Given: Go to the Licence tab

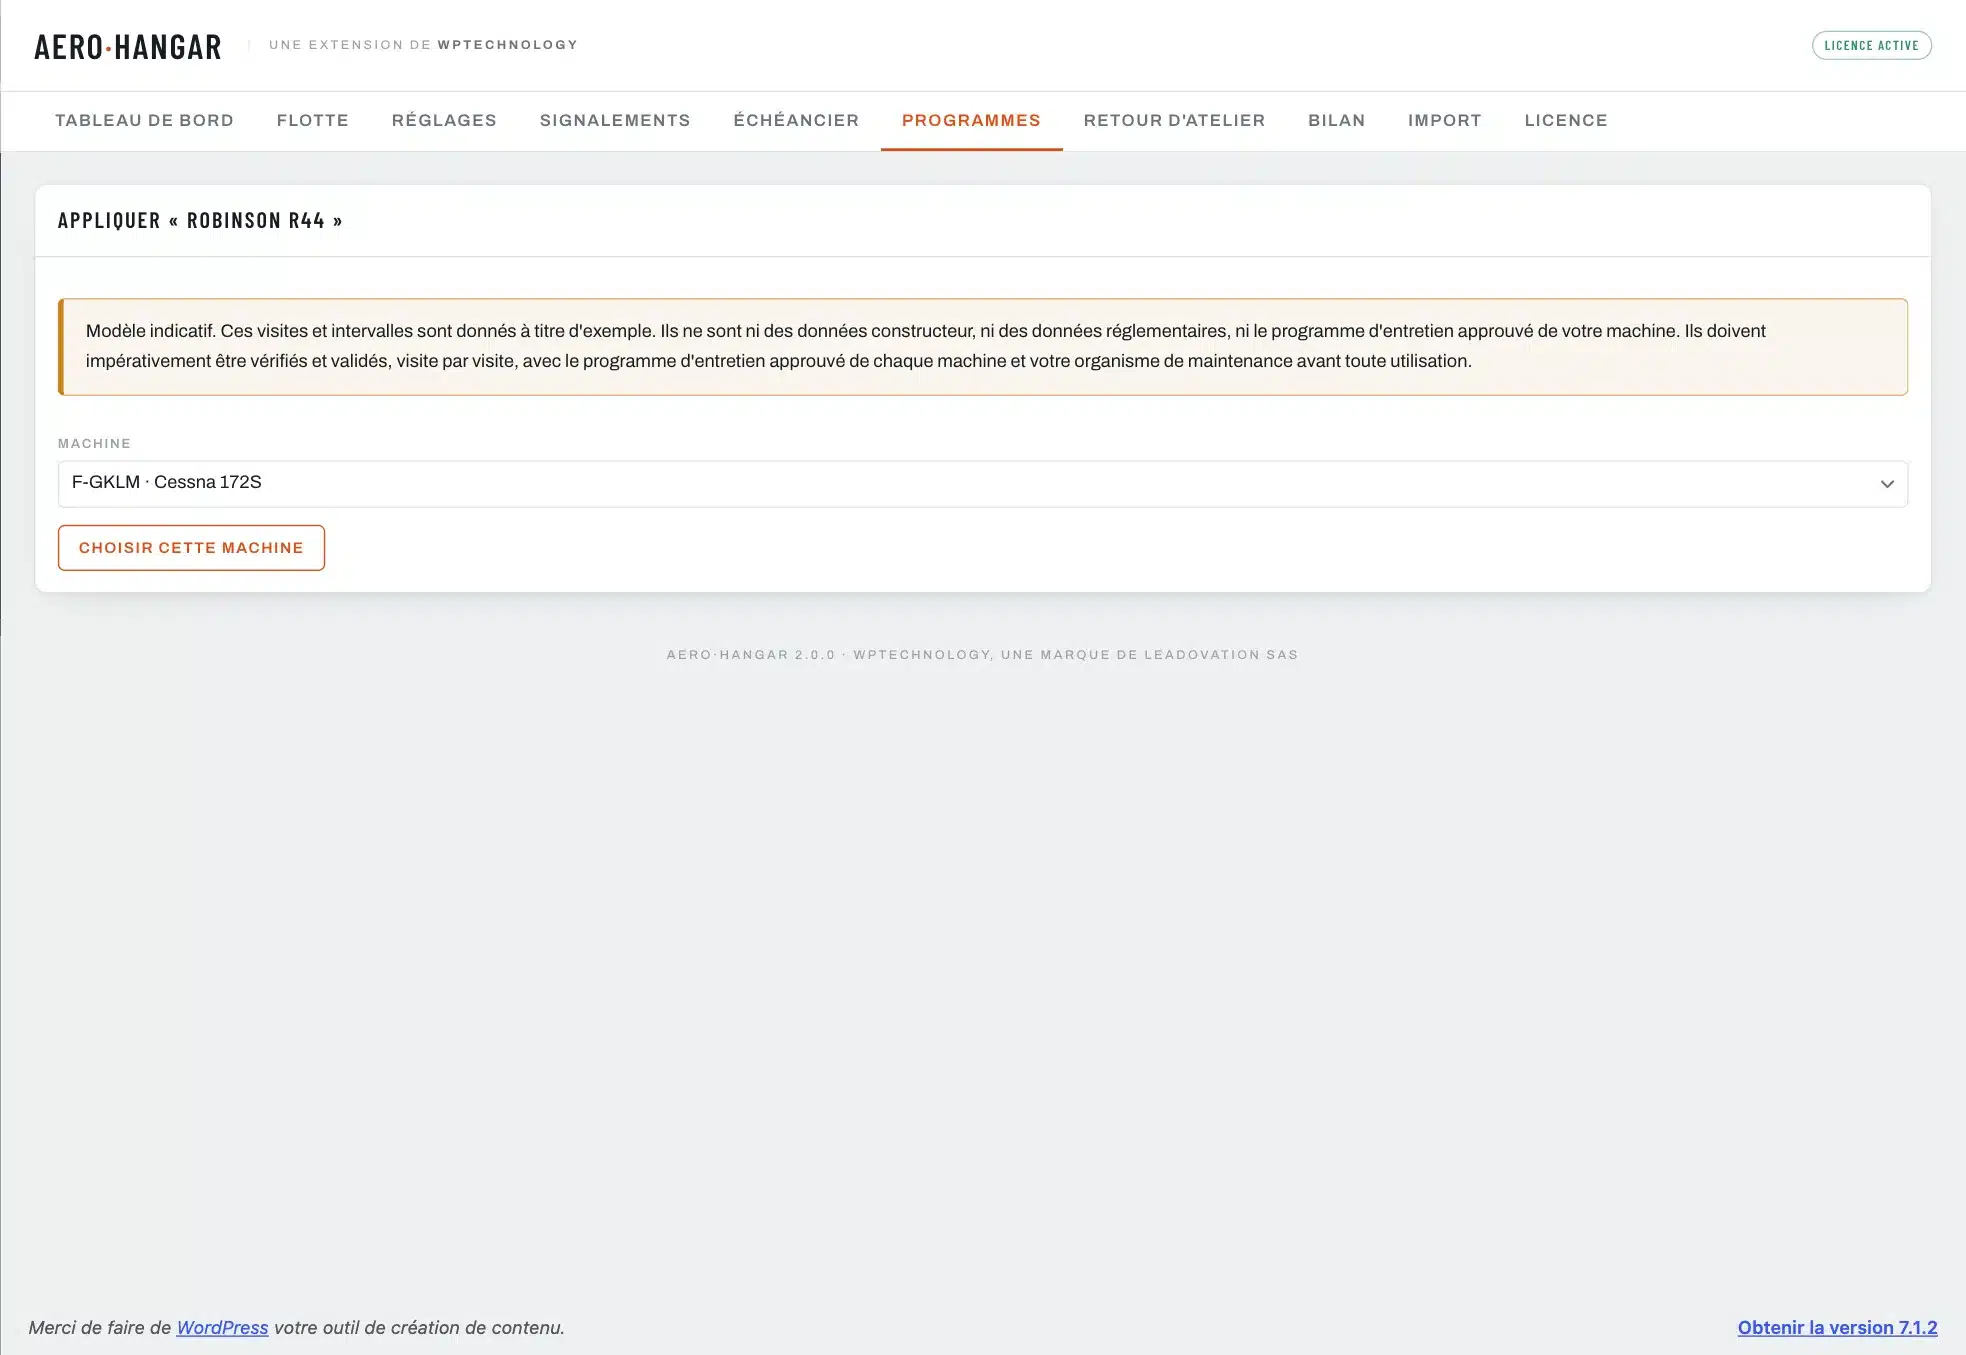Looking at the screenshot, I should coord(1566,120).
